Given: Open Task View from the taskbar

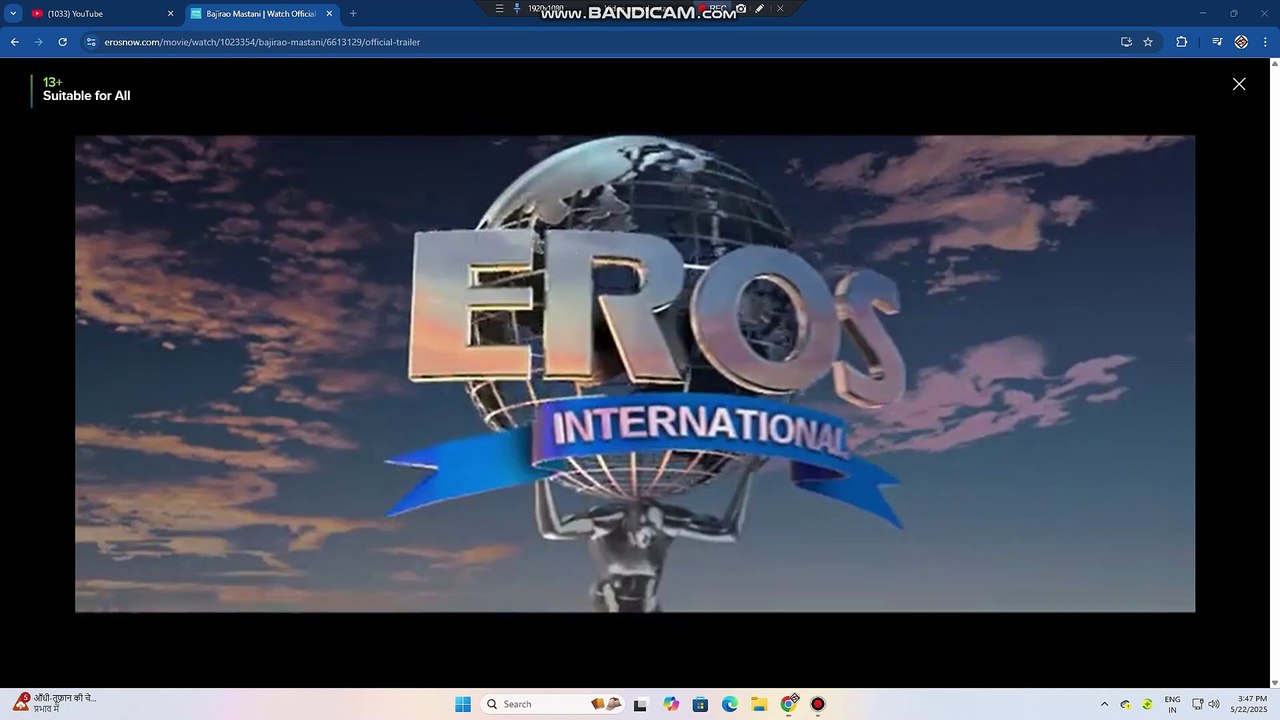Looking at the screenshot, I should pos(640,704).
